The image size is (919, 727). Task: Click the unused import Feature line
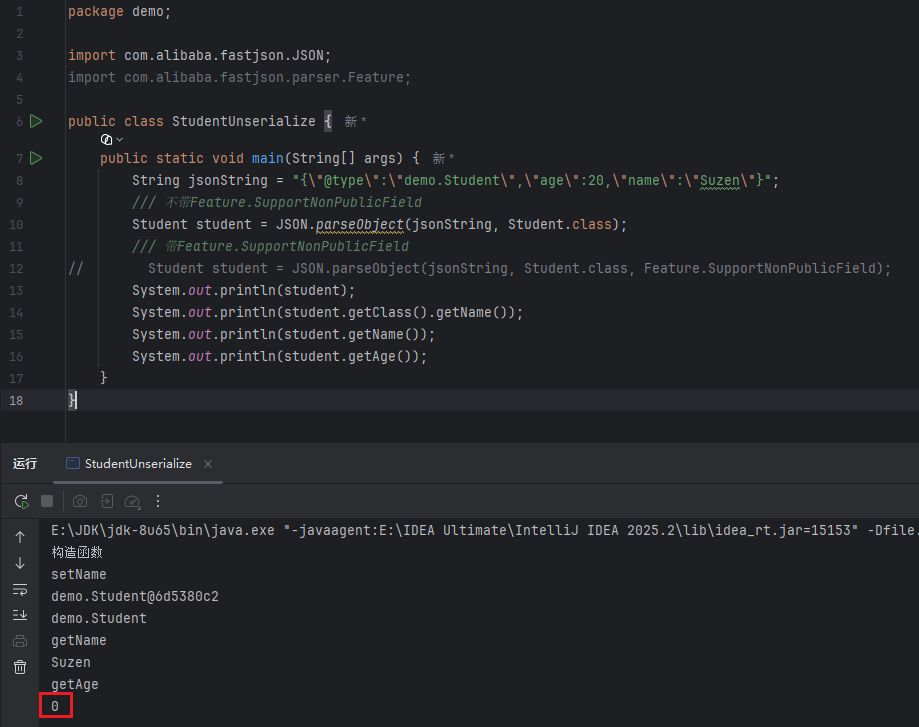239,77
